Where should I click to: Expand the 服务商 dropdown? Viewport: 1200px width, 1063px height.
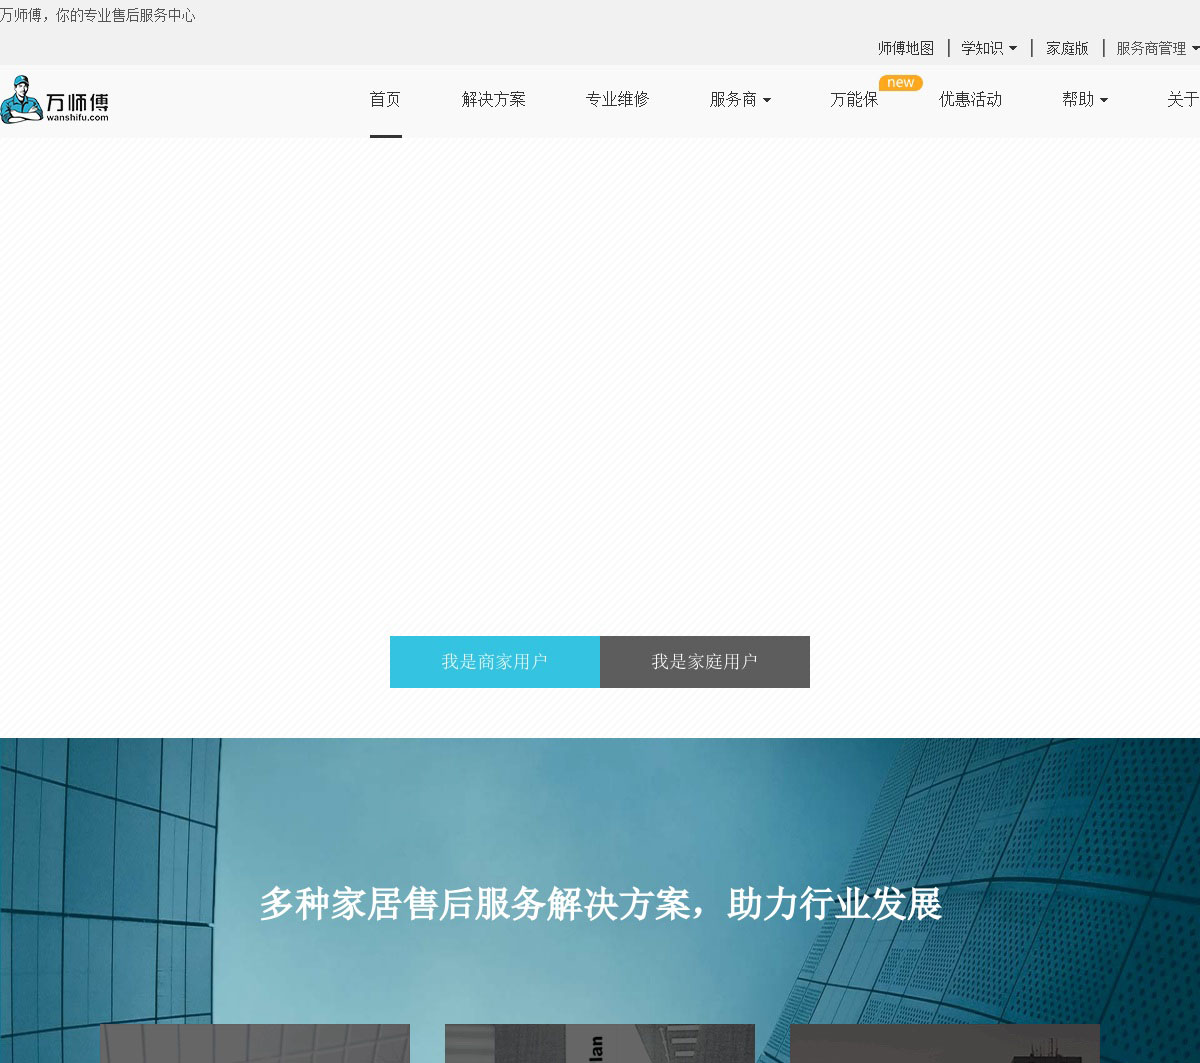(740, 99)
